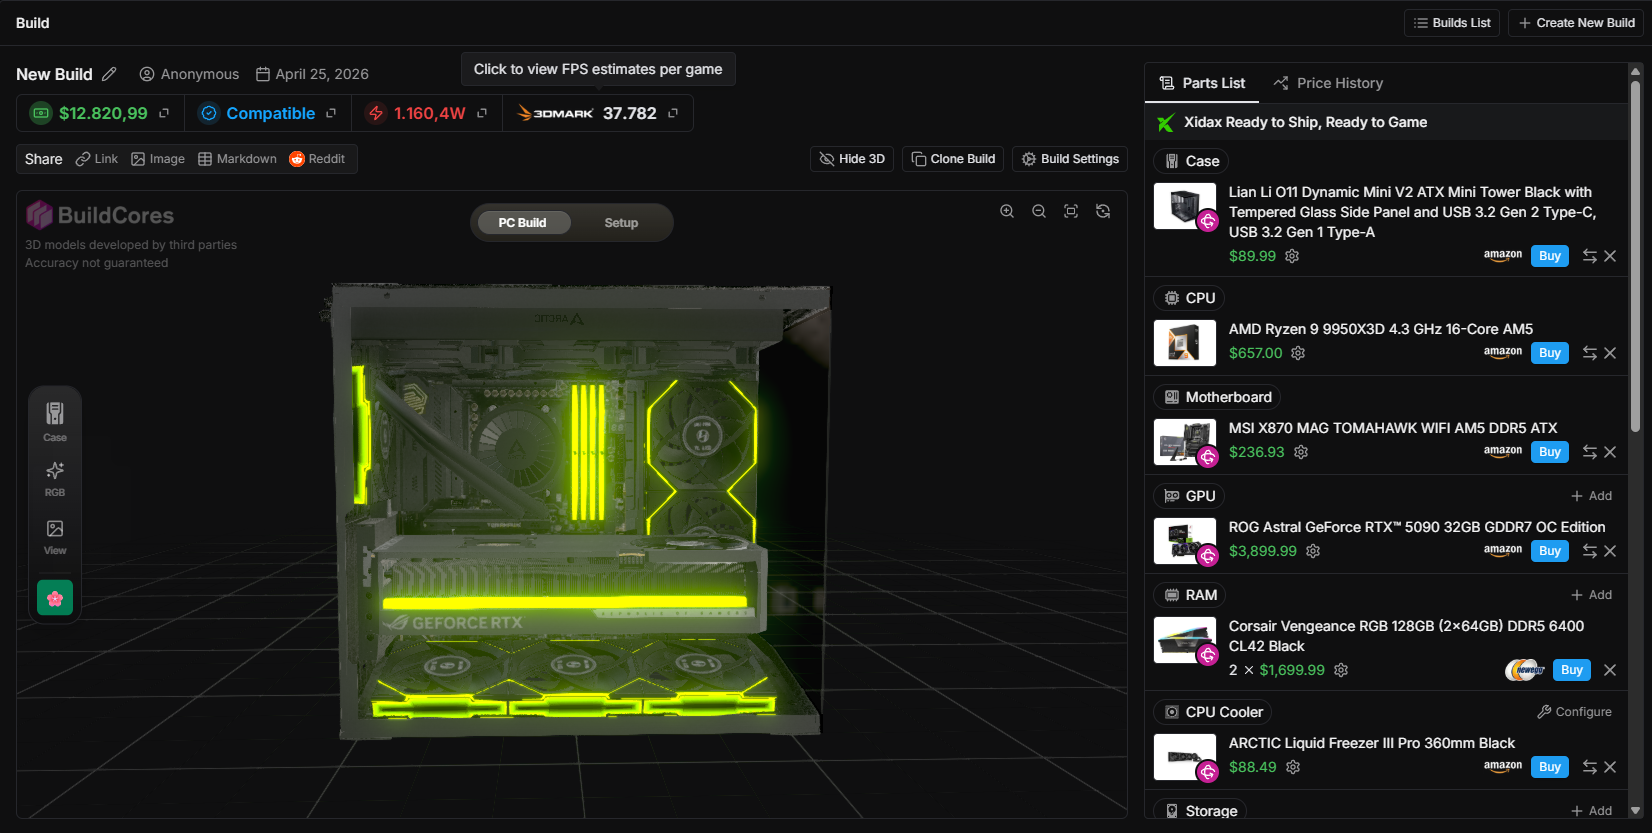Viewport: 1652px width, 833px height.
Task: Open settings gear for ARCTIC Liquid Freezer
Action: pyautogui.click(x=1293, y=767)
